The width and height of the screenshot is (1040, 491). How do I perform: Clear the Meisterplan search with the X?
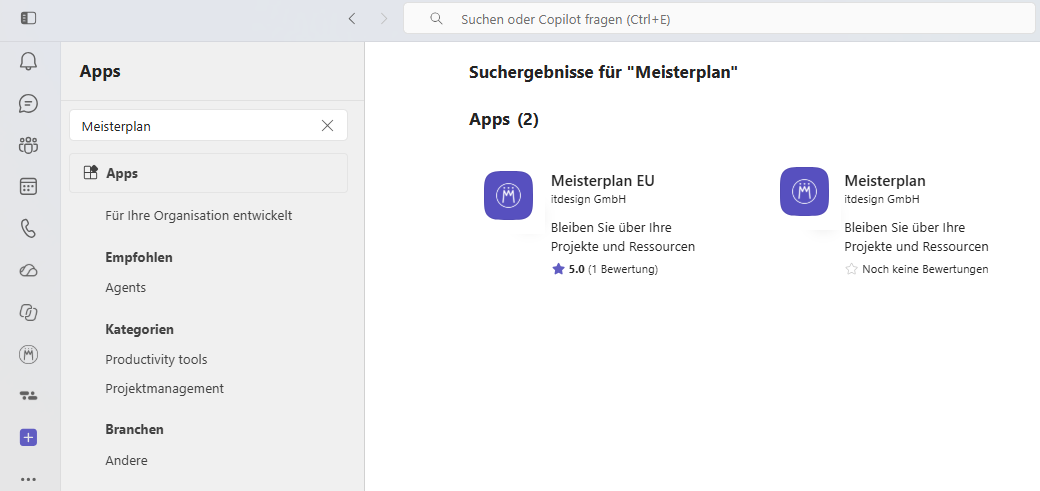coord(327,126)
